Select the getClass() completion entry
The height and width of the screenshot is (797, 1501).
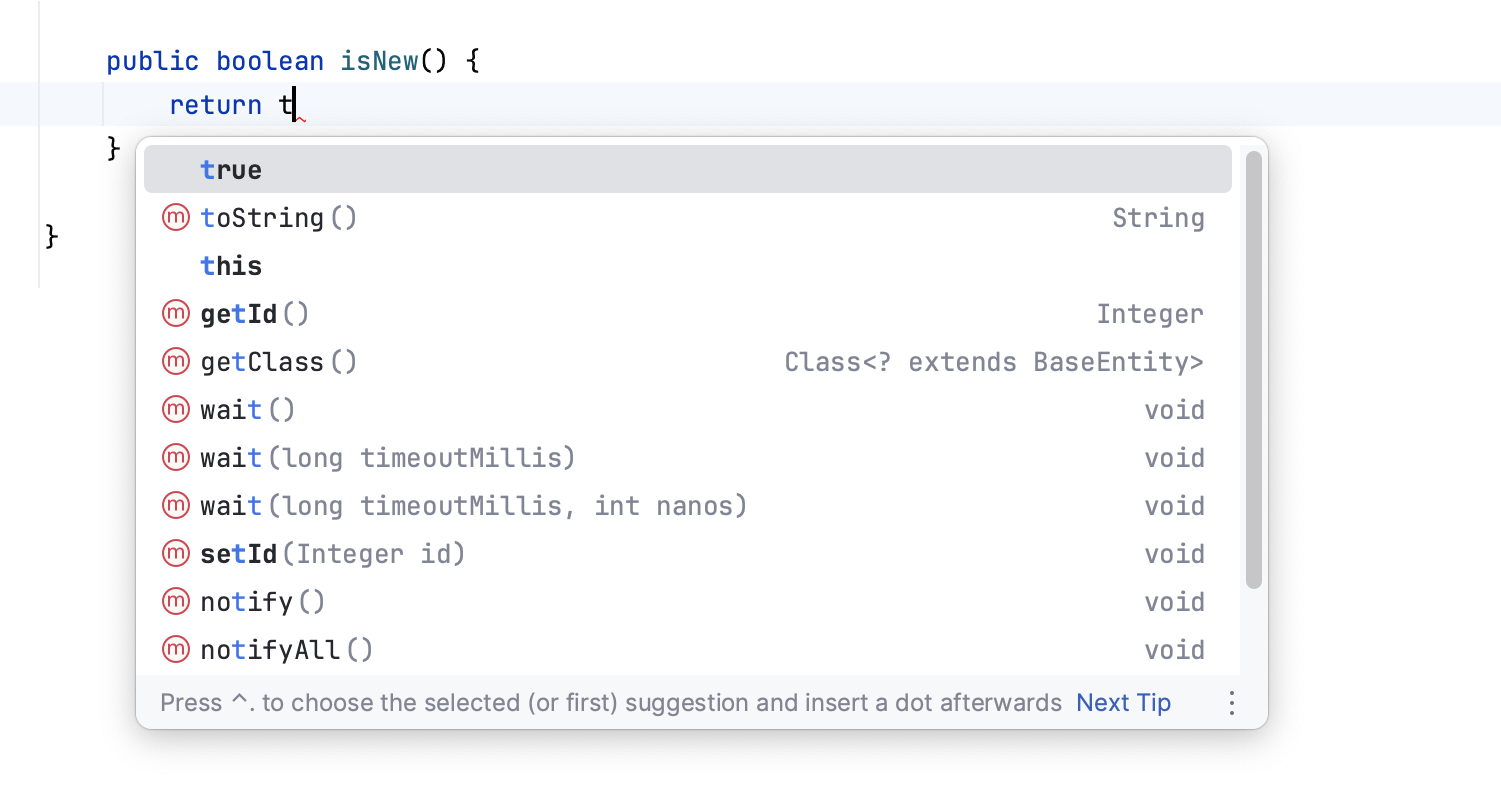click(278, 361)
